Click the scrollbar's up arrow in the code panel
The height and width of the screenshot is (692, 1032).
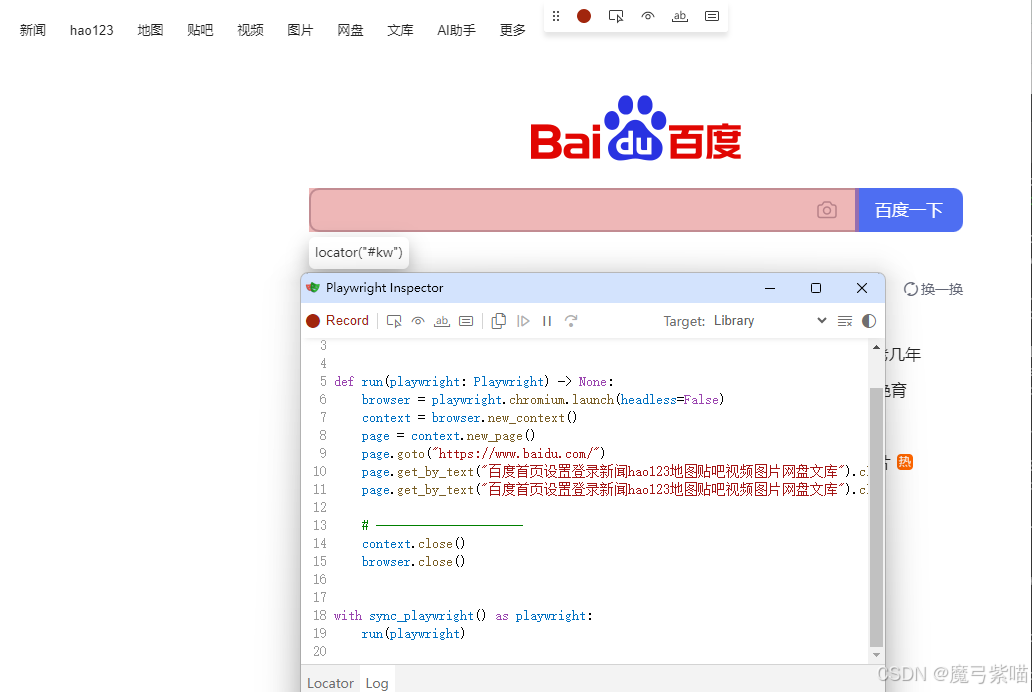click(x=876, y=347)
